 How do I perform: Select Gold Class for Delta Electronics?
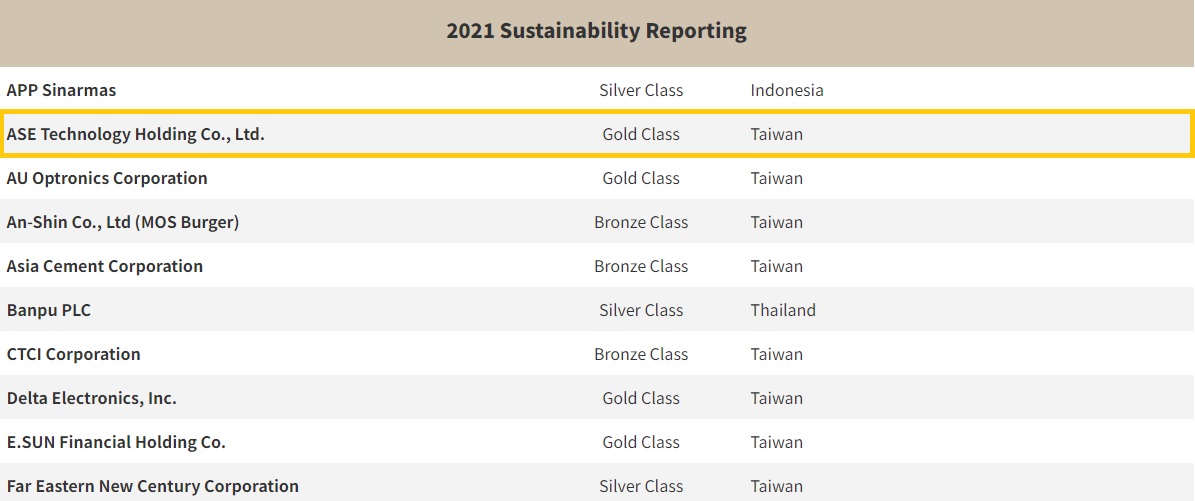tap(641, 398)
